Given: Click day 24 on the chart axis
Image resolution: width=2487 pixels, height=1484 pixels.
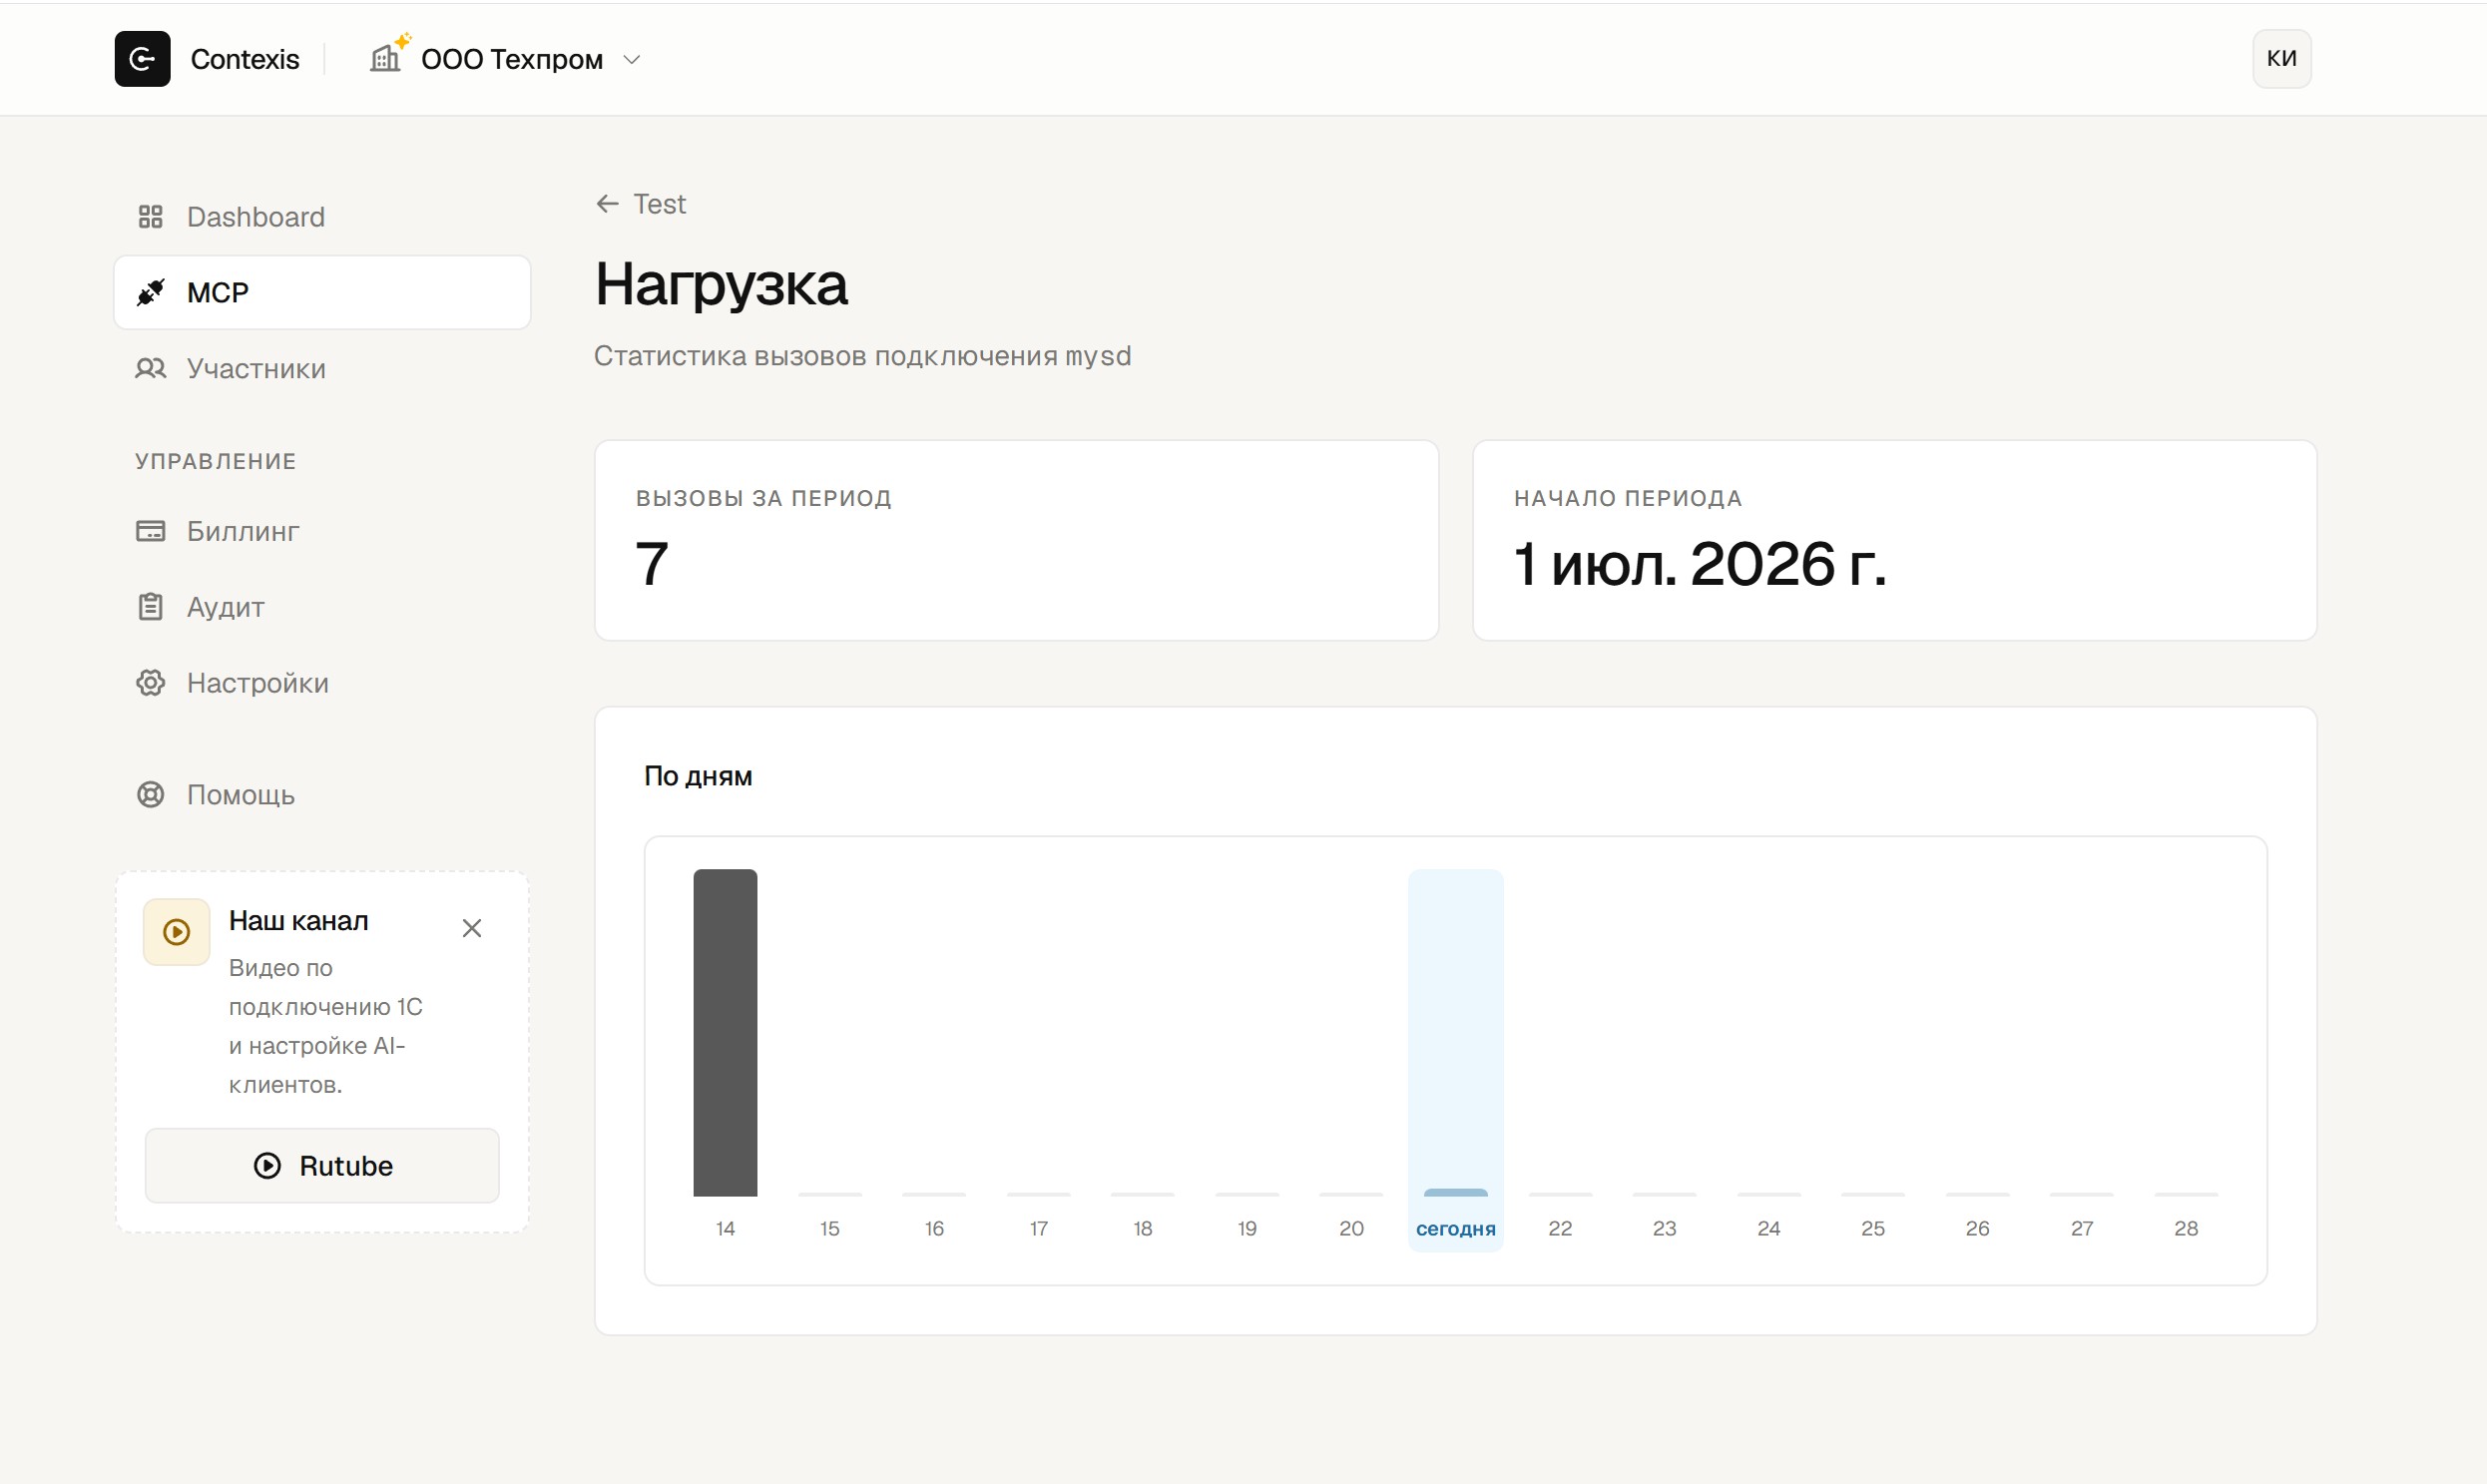Looking at the screenshot, I should click(1769, 1228).
